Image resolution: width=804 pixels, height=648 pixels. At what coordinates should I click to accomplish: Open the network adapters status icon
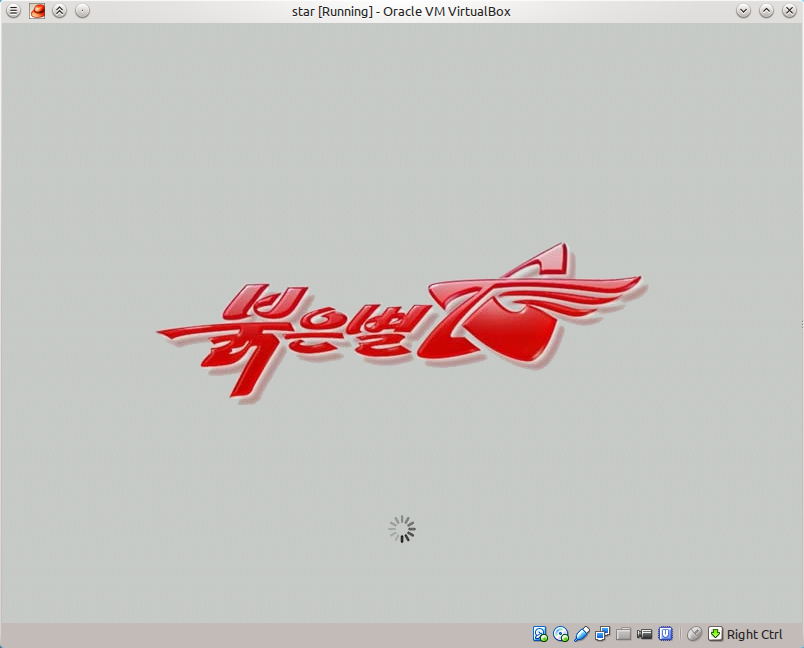[x=602, y=634]
